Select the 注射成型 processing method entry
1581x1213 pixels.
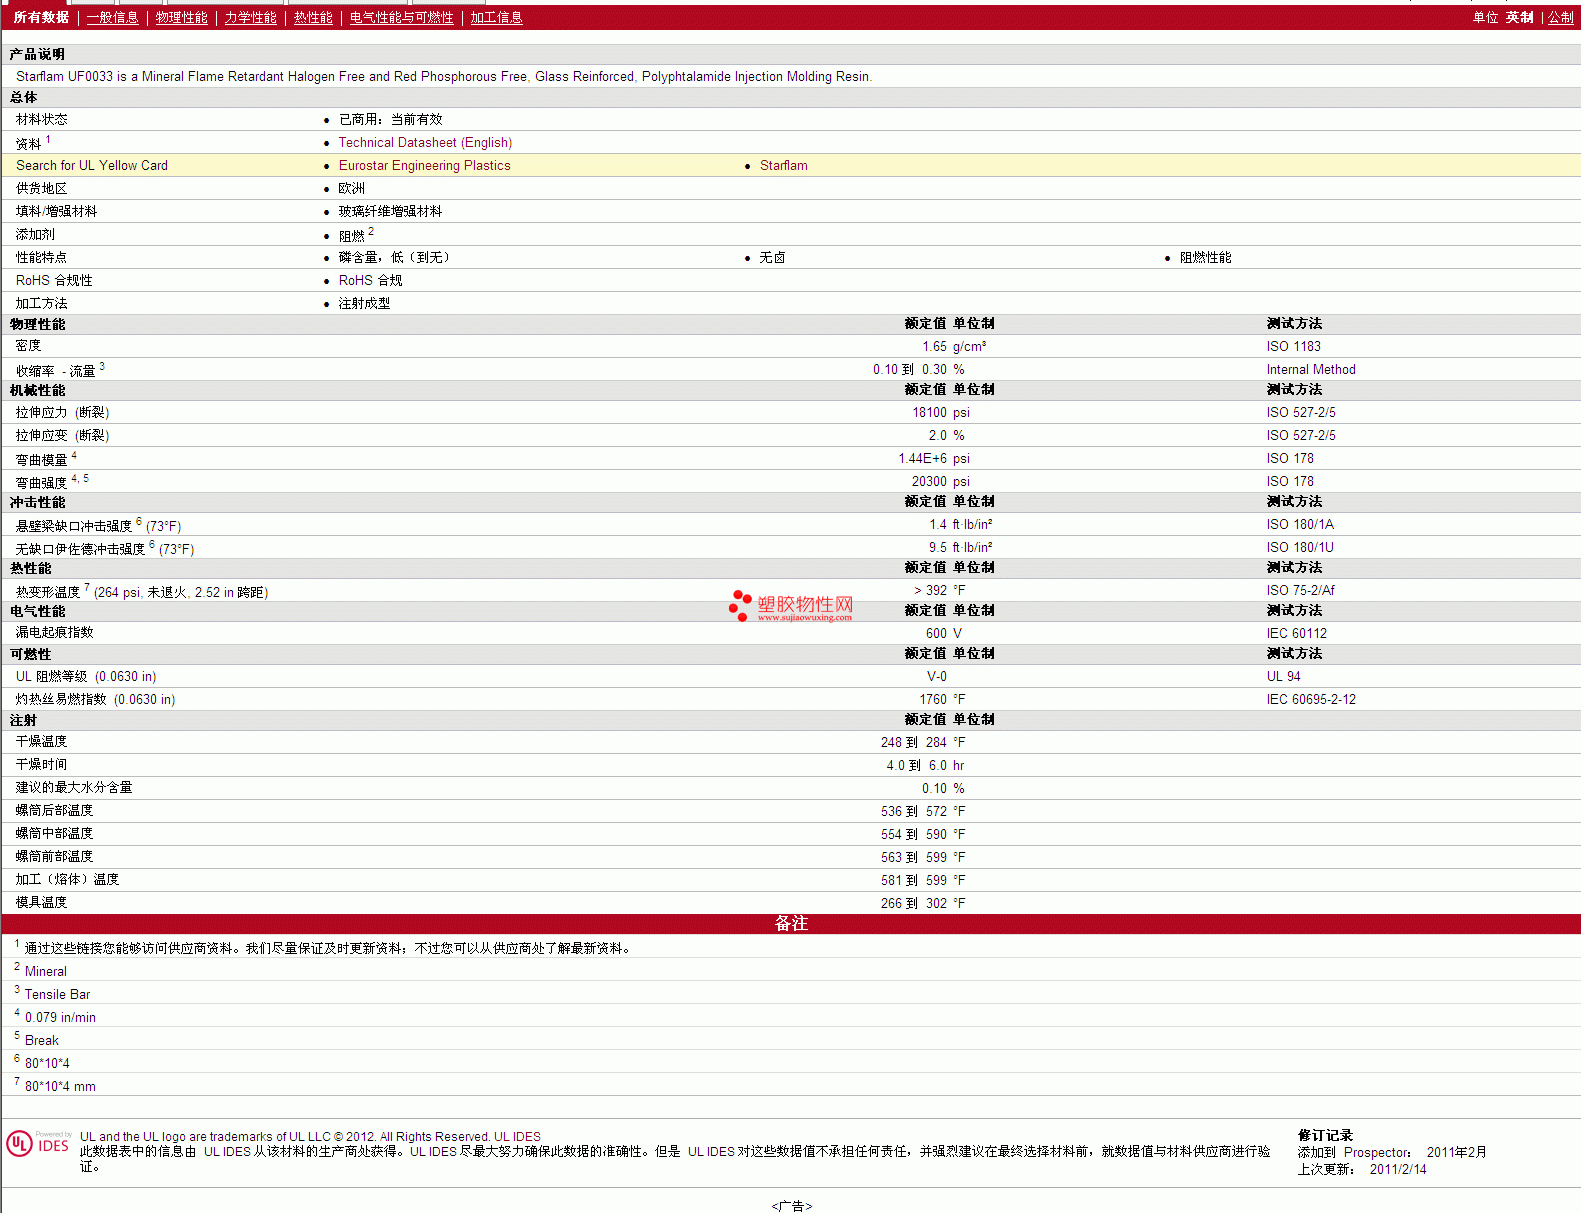[x=364, y=304]
